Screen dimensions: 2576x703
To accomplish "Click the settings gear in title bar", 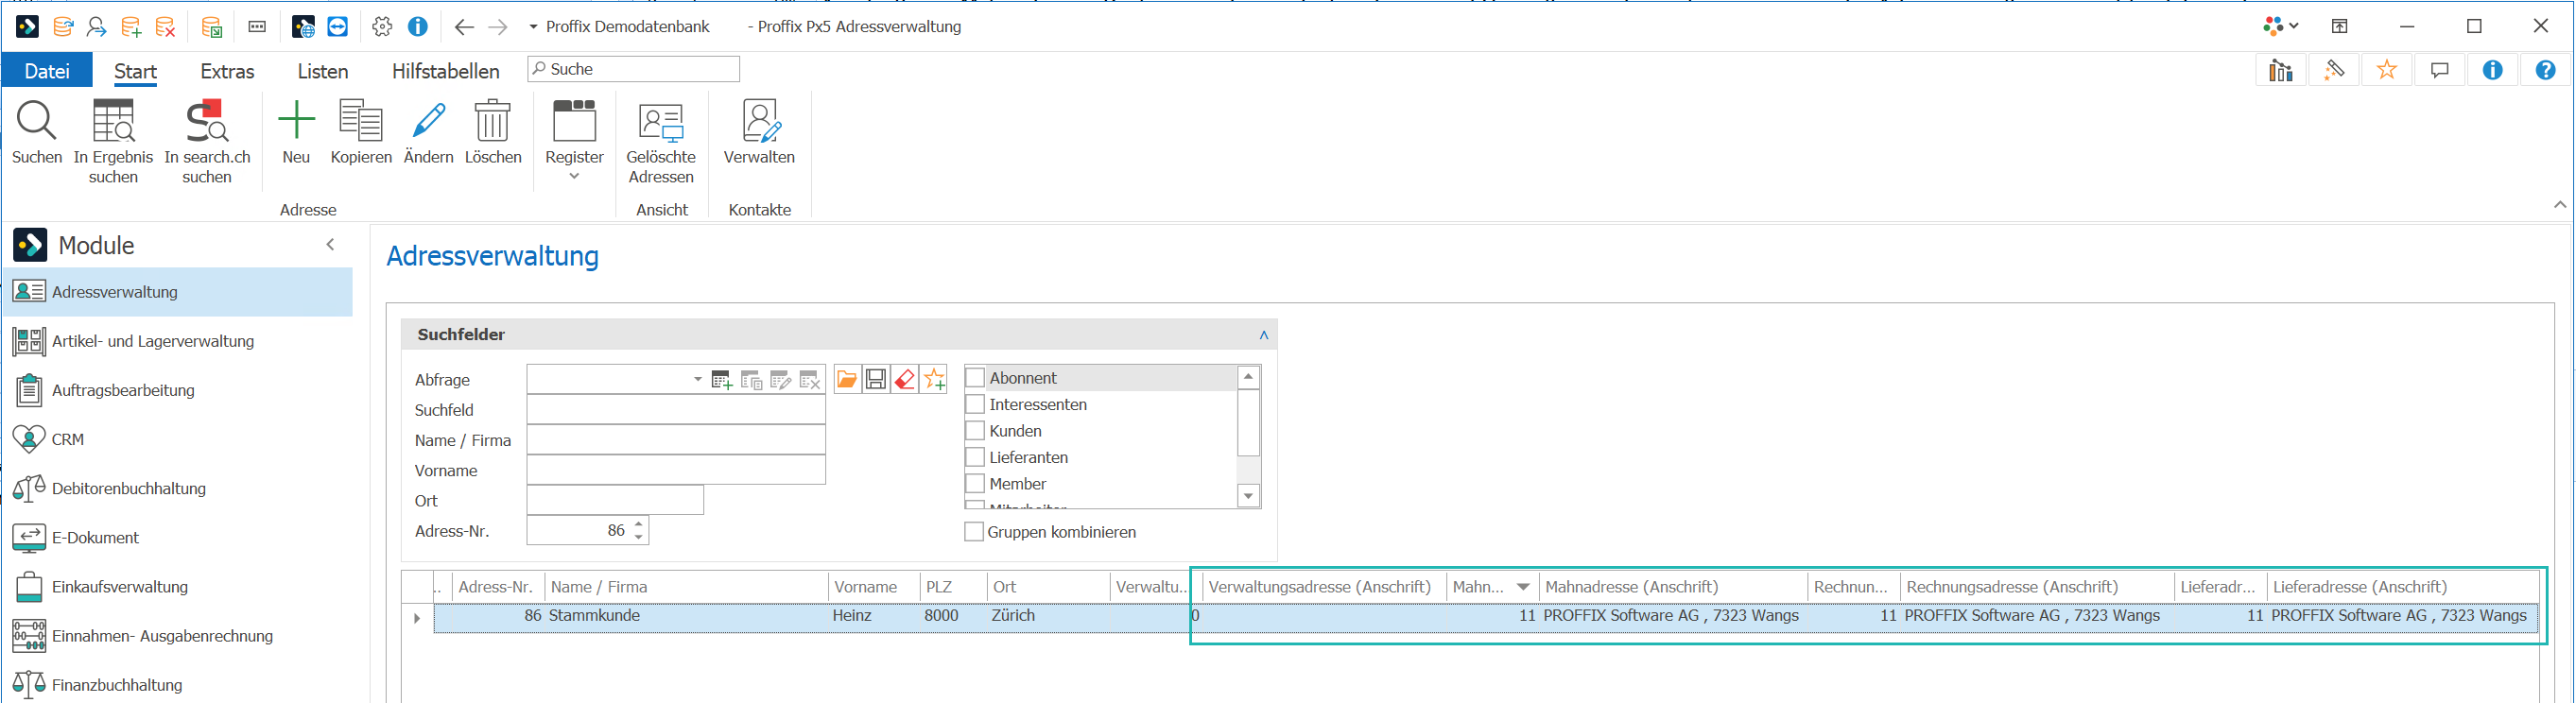I will point(382,27).
